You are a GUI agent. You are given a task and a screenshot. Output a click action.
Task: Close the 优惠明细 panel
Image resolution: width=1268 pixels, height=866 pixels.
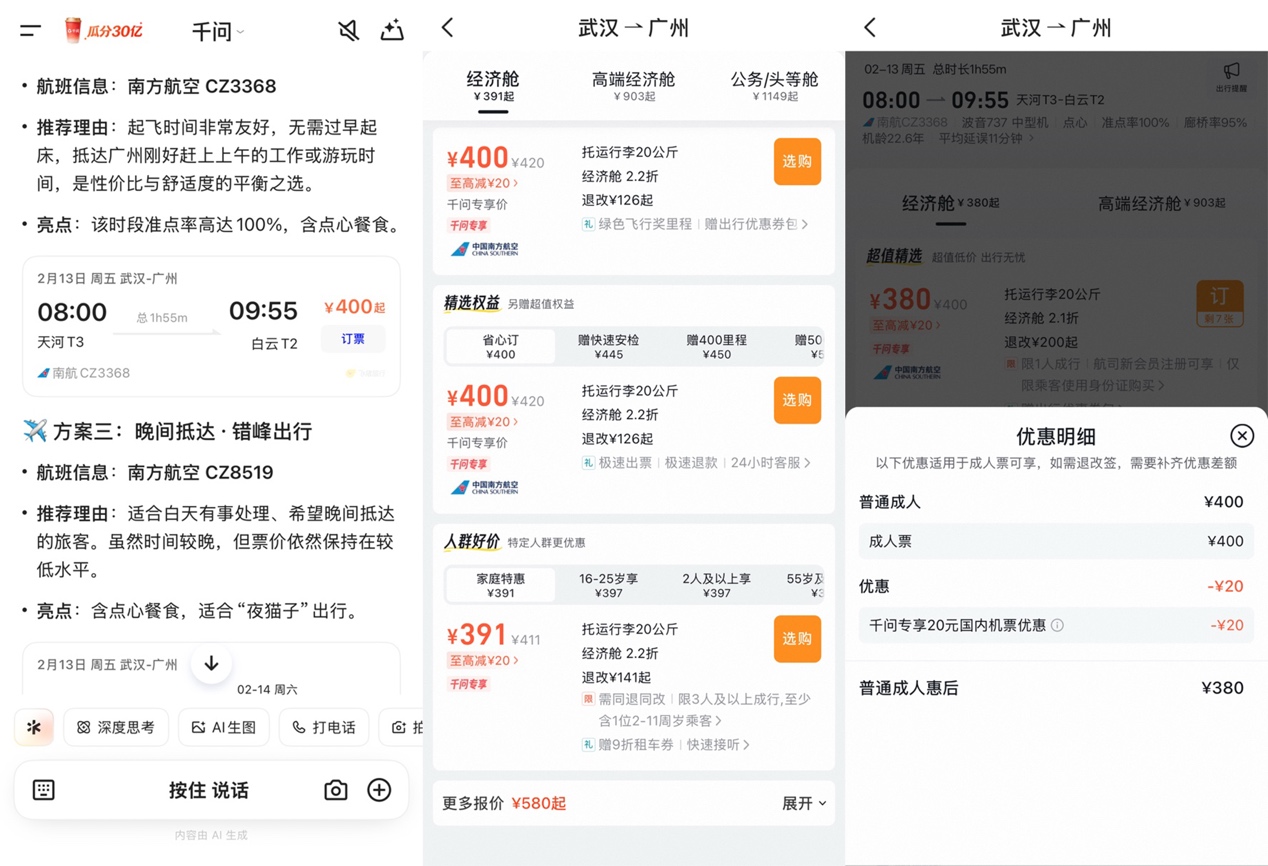pos(1242,435)
